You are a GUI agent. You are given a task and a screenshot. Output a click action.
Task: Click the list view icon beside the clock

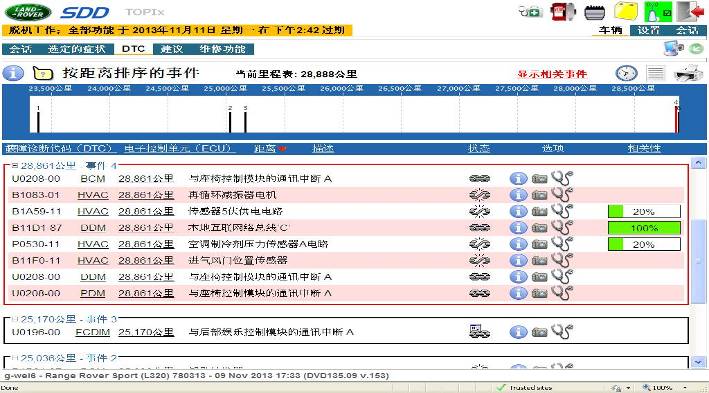coord(655,73)
